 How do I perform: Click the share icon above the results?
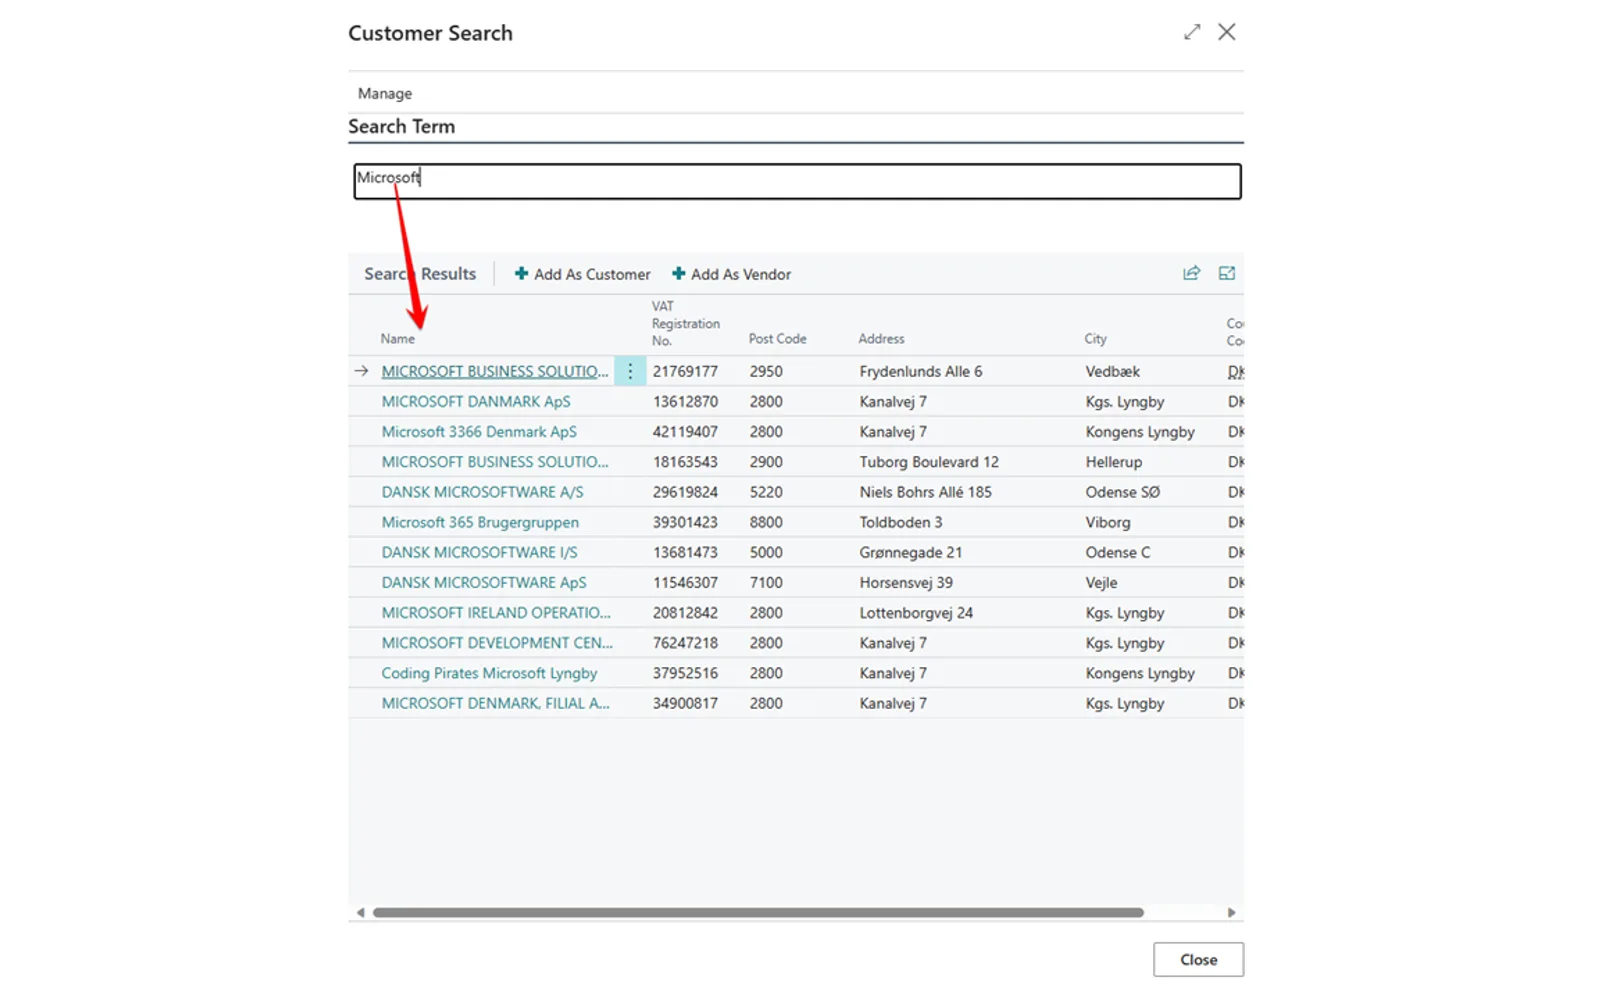click(1191, 273)
